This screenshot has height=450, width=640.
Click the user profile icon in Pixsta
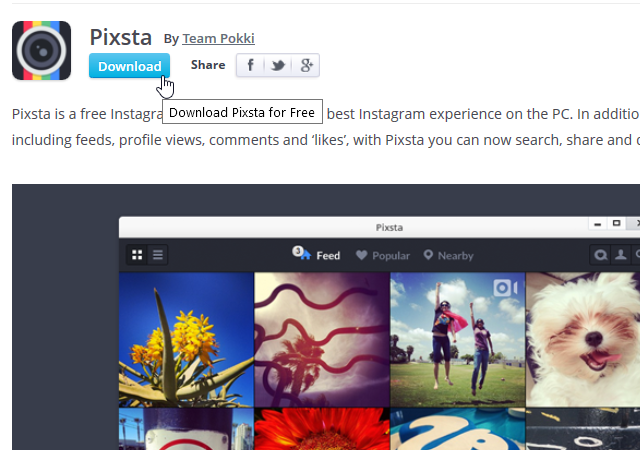pos(621,255)
